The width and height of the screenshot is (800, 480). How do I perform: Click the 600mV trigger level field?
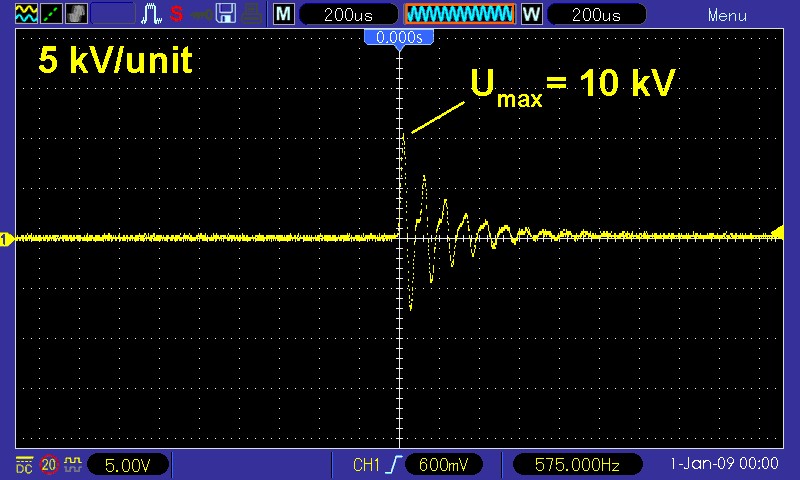443,465
